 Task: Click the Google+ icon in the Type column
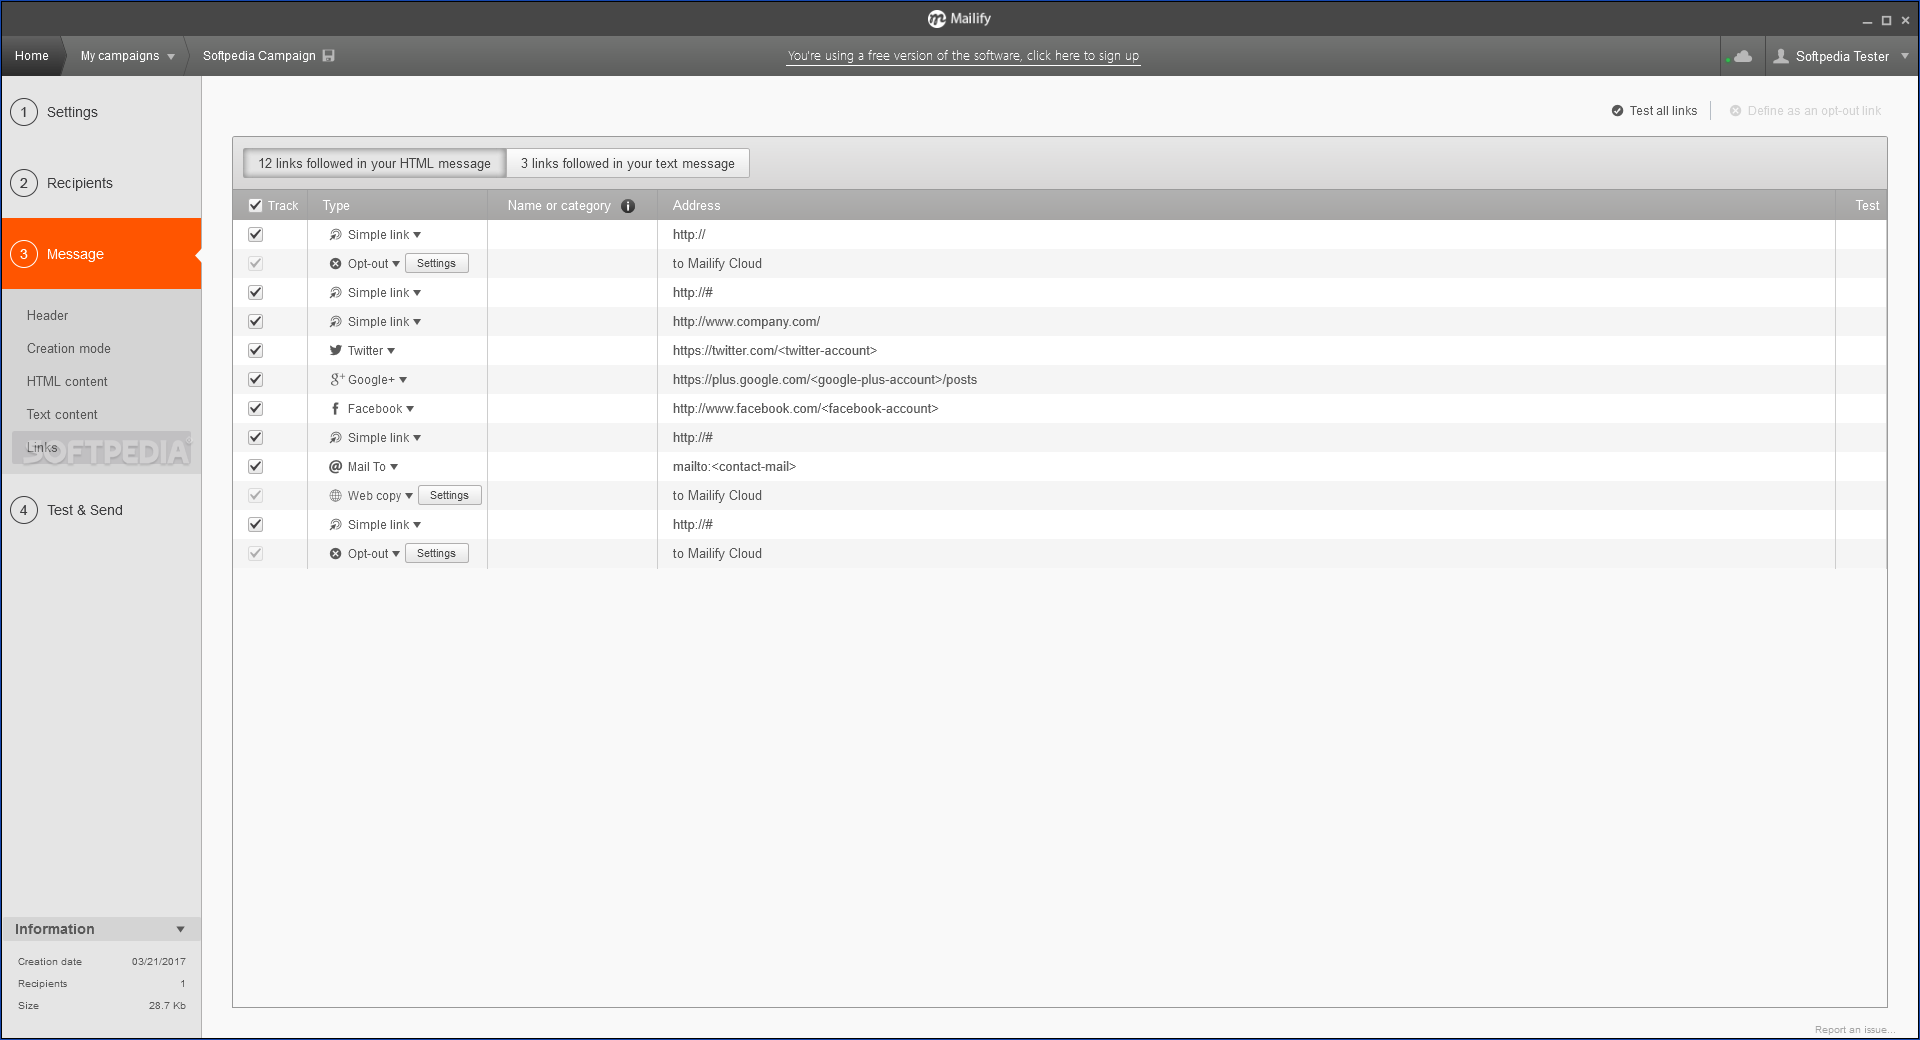pos(337,380)
